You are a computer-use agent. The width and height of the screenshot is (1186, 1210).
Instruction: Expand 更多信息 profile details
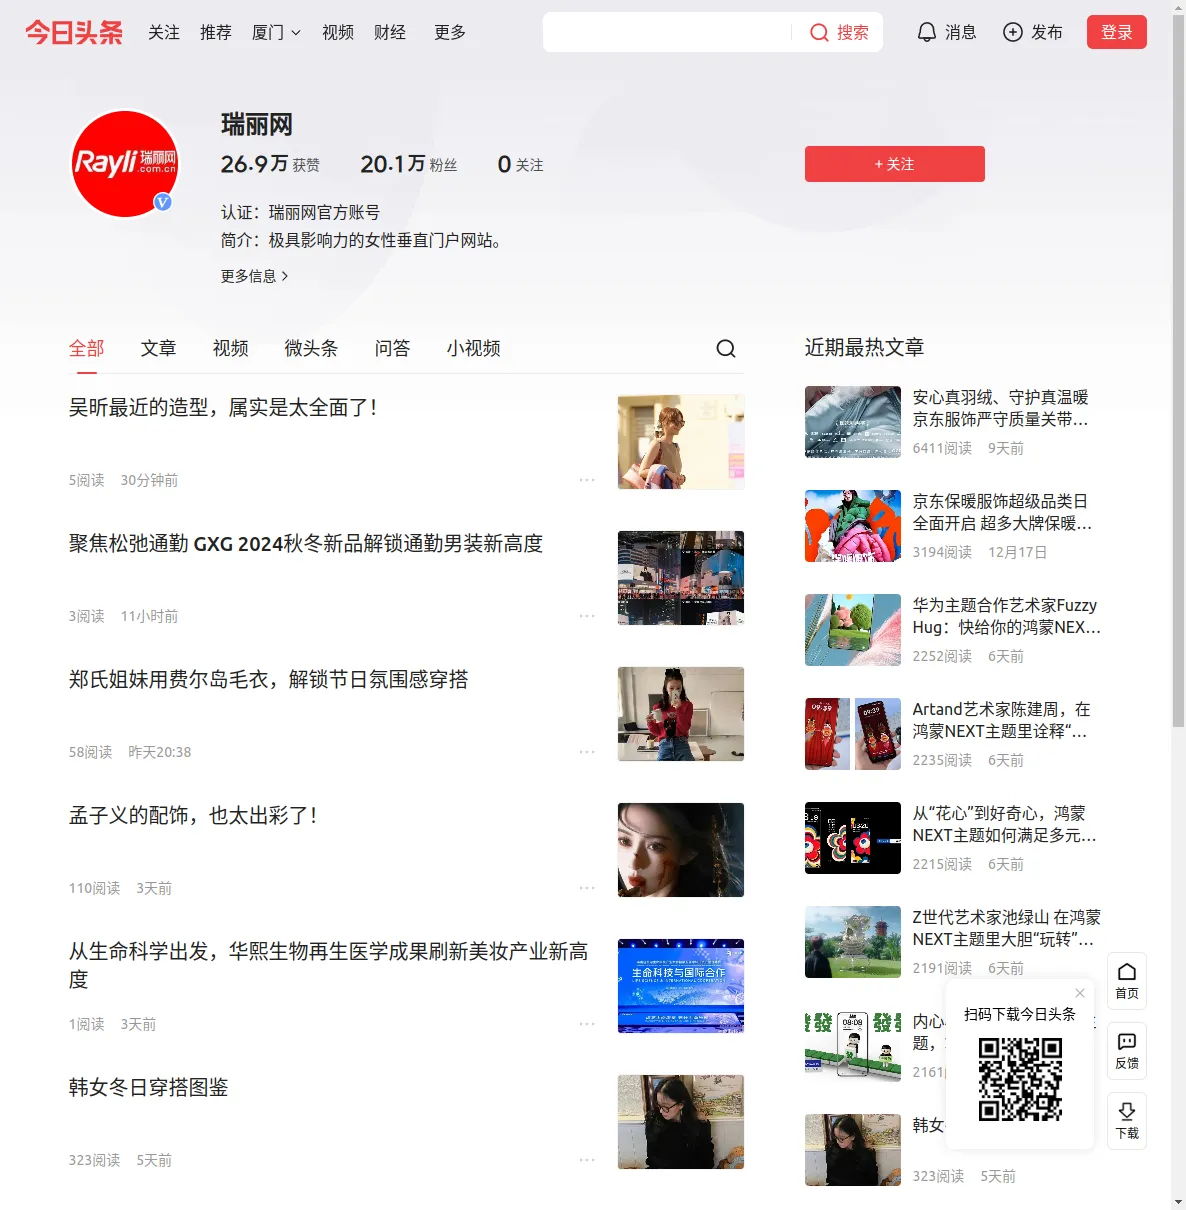point(255,276)
